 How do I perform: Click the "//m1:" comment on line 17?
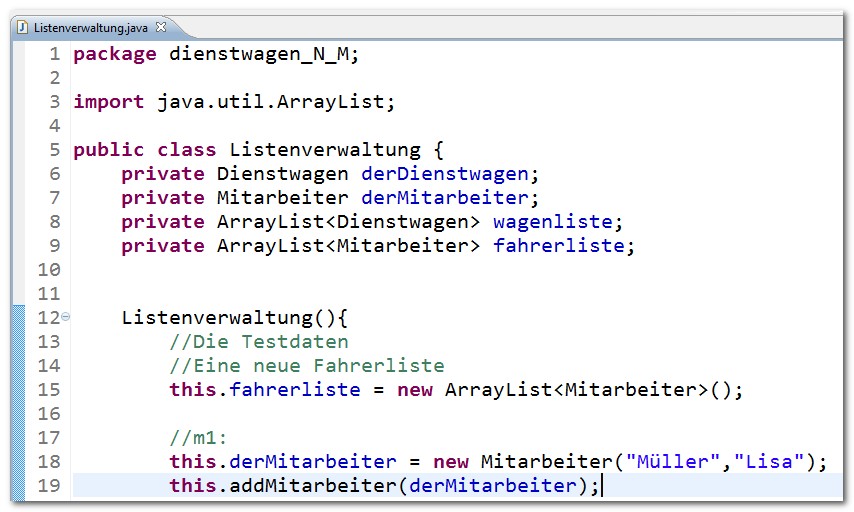pyautogui.click(x=199, y=438)
